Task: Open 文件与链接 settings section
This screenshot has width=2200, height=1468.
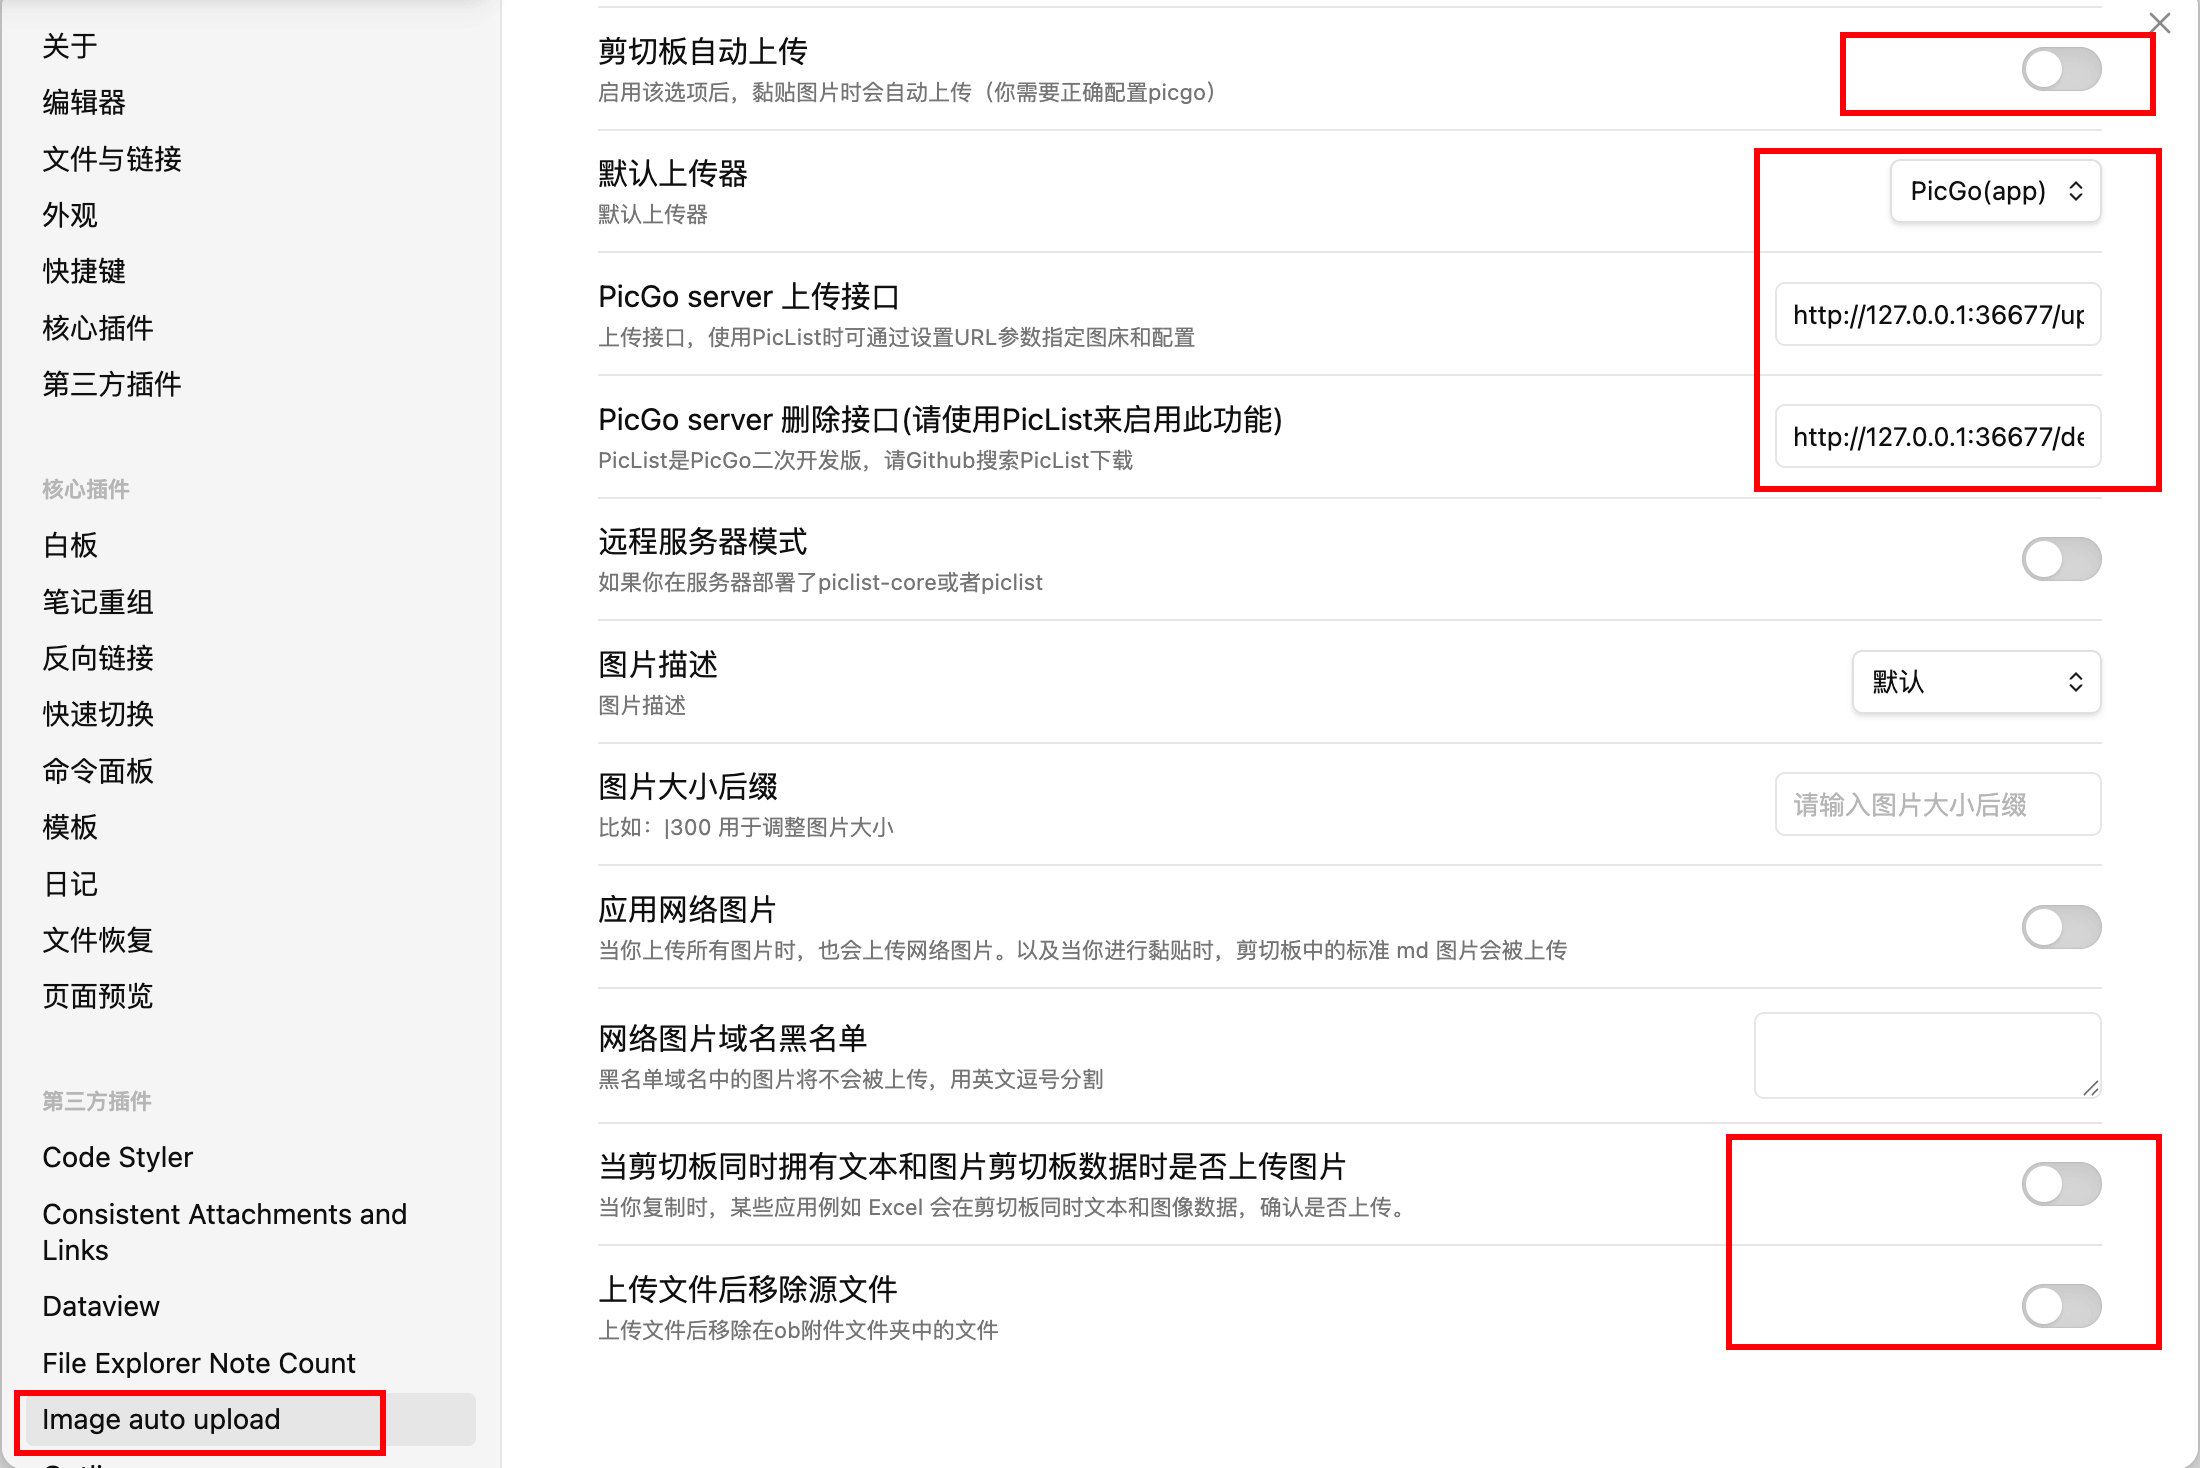Action: point(112,159)
